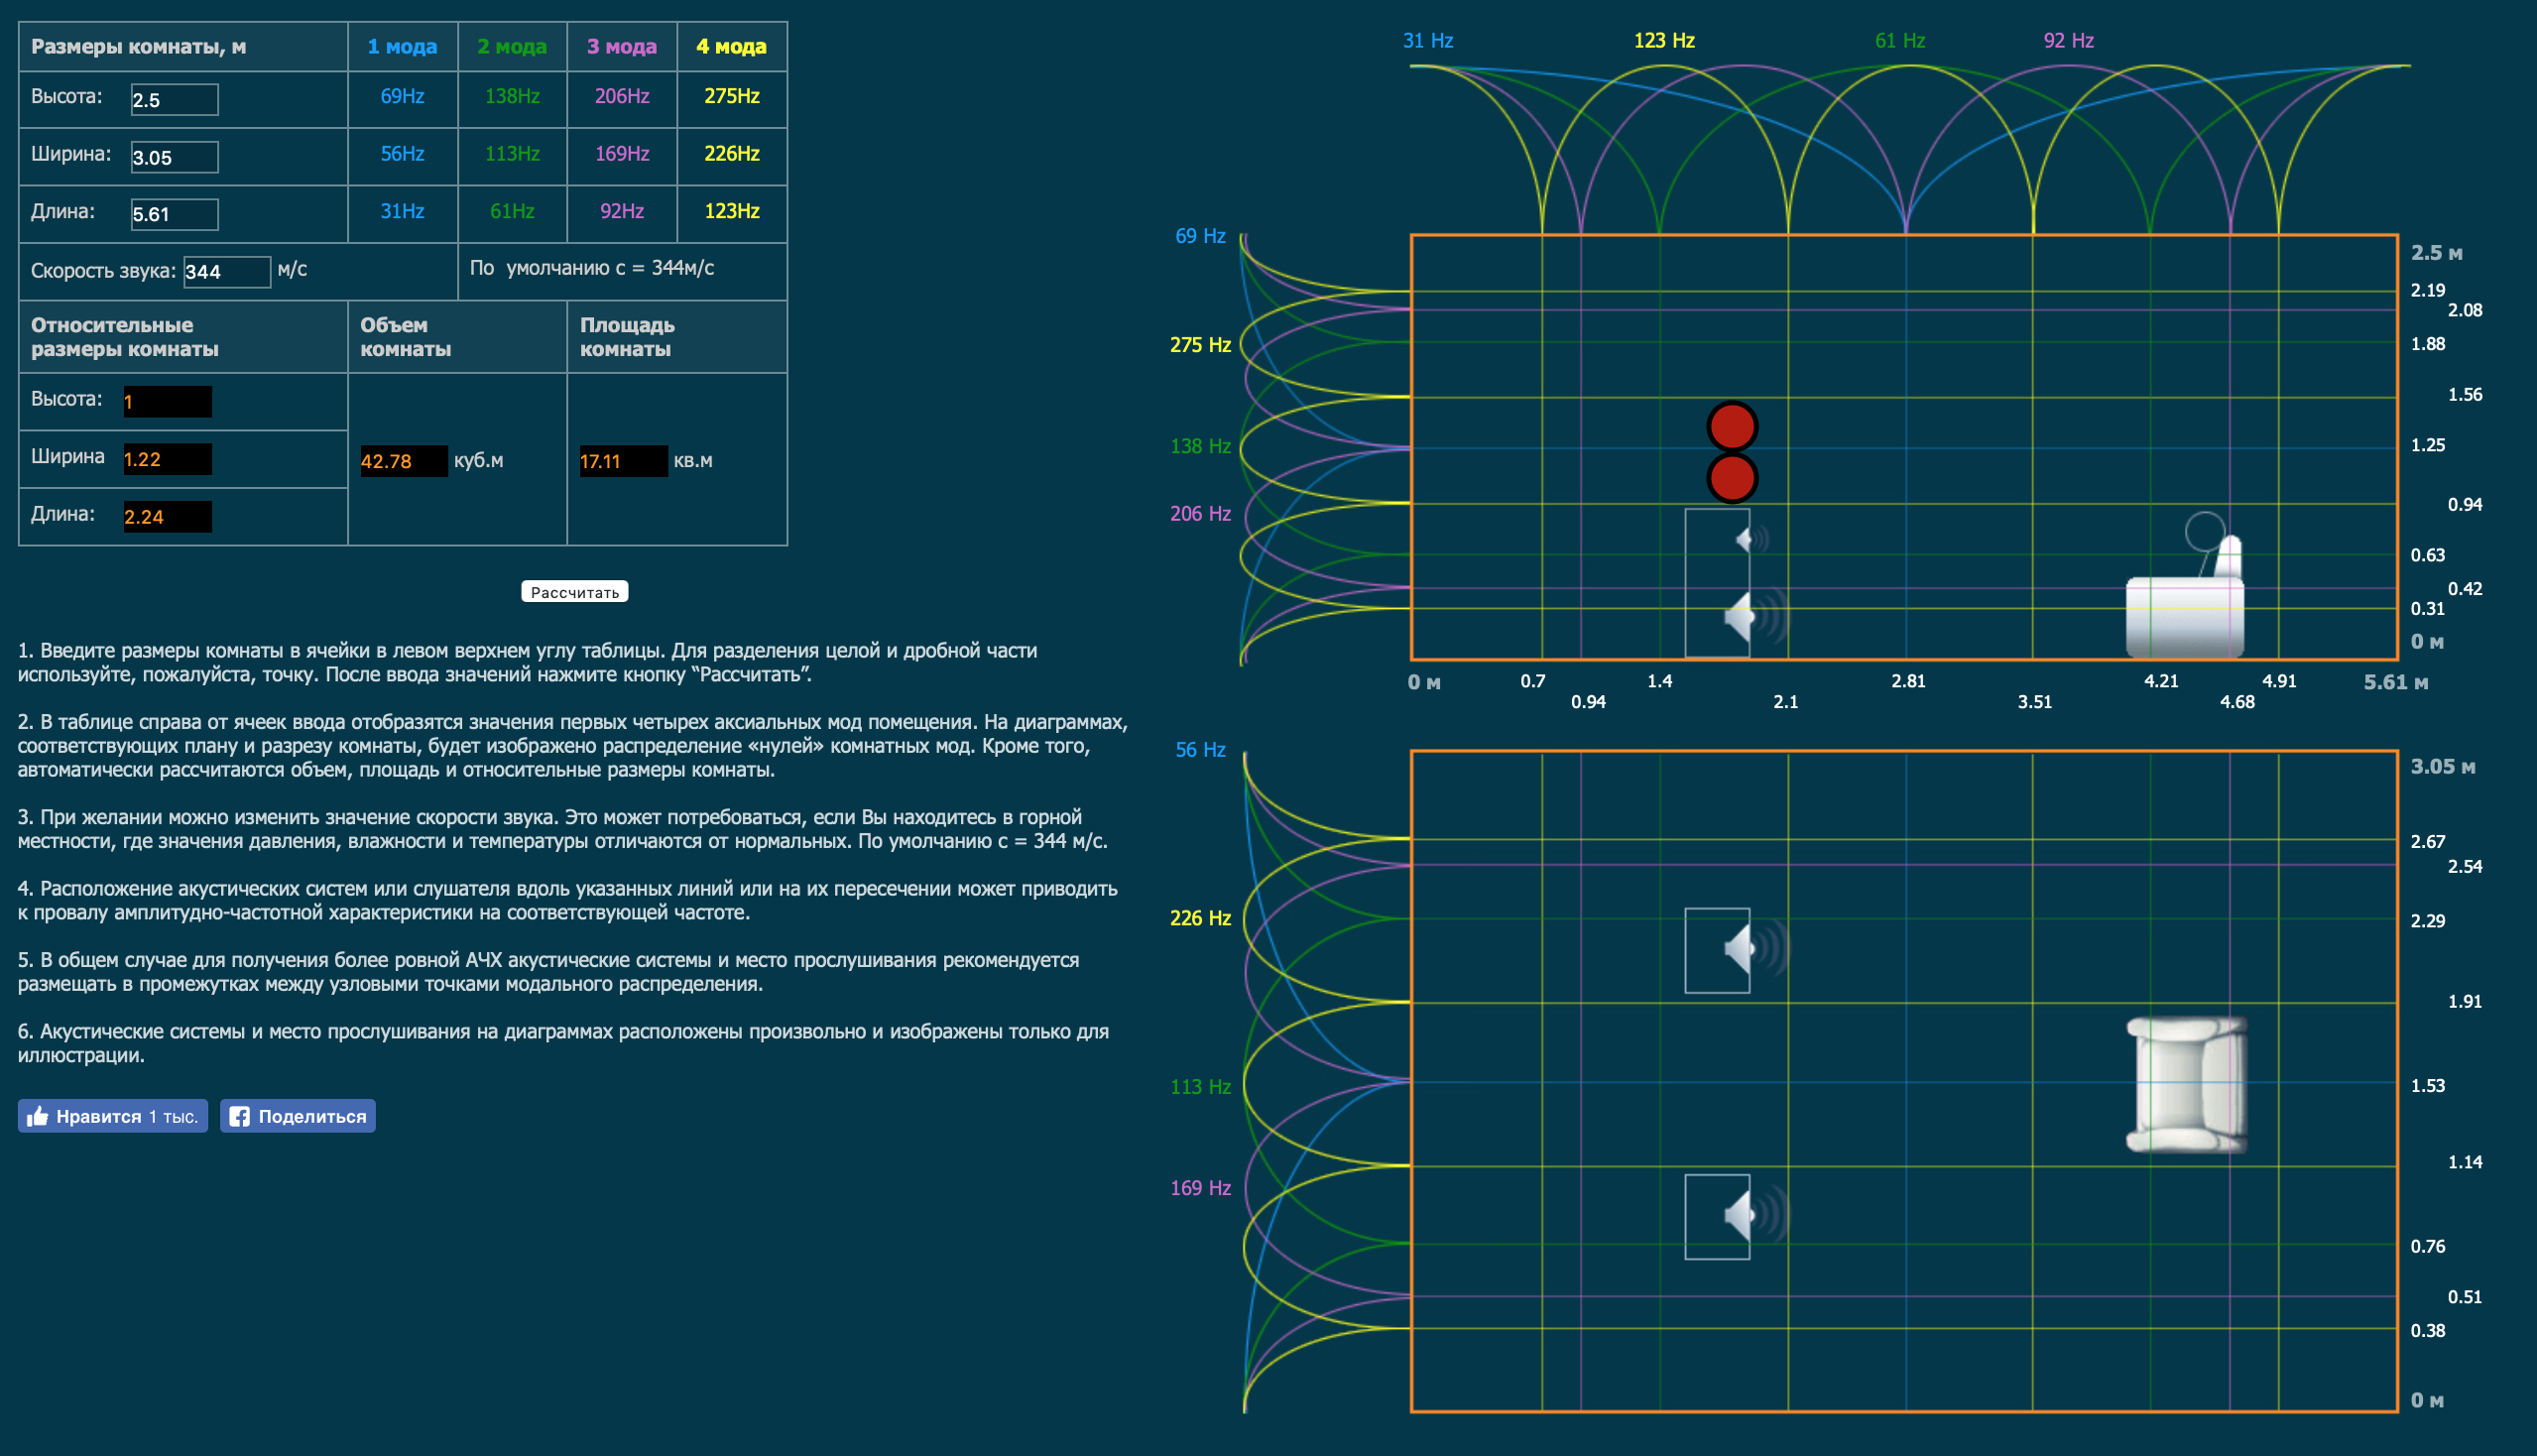
Task: Click the lower red circle in the side view
Action: [1731, 478]
